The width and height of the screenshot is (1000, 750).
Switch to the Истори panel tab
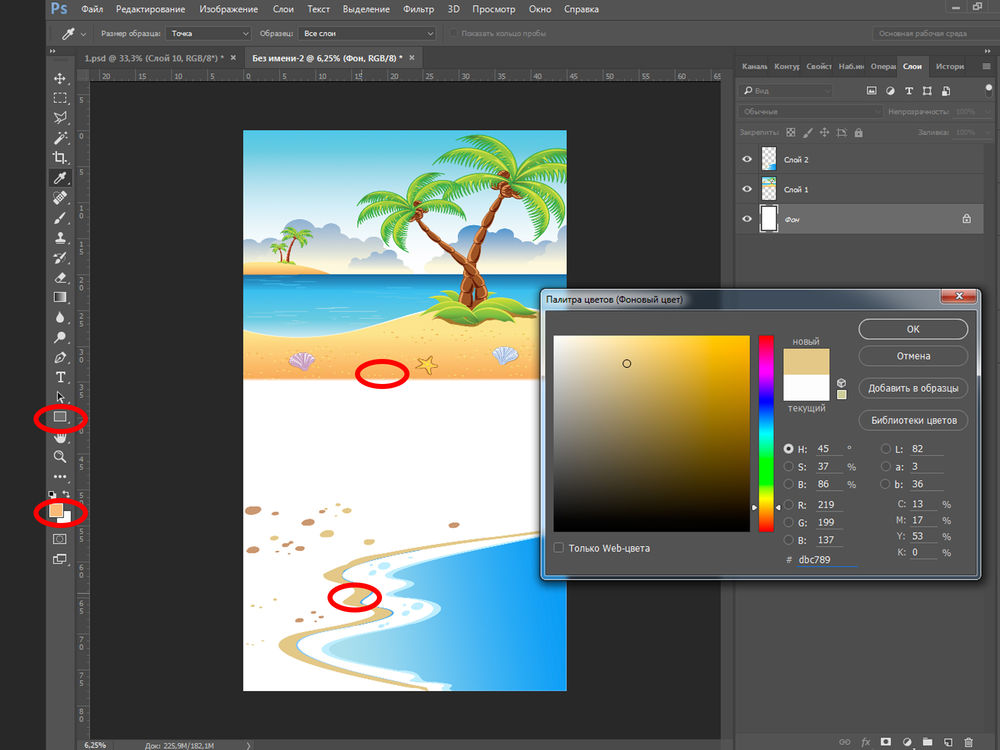tap(950, 67)
